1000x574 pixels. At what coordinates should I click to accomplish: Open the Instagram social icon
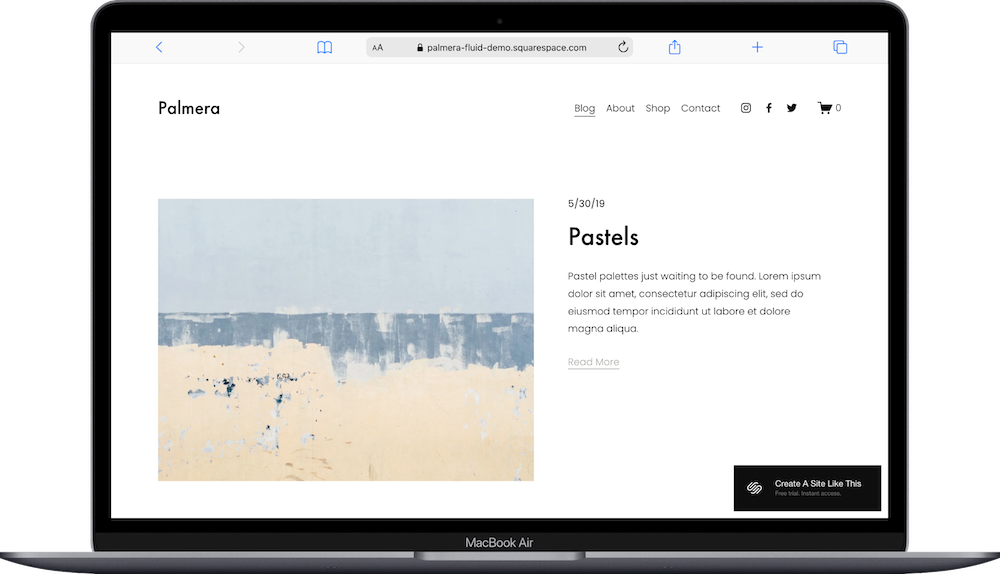click(x=746, y=108)
